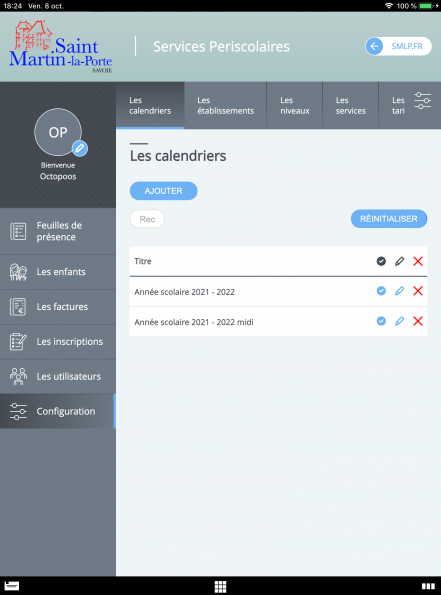Viewport: 441px width, 595px height.
Task: Select the row text Année scolaire 2021 - 2022 midi
Action: click(x=194, y=322)
